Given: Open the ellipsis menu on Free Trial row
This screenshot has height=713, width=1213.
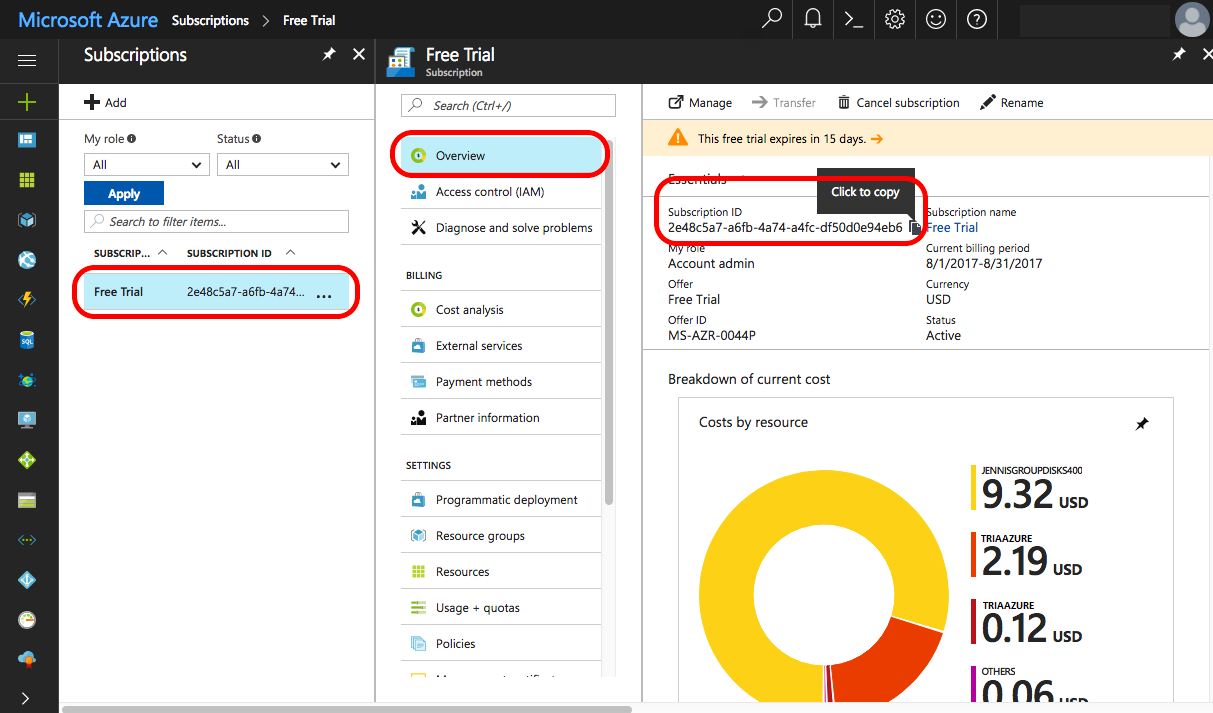Looking at the screenshot, I should point(324,294).
